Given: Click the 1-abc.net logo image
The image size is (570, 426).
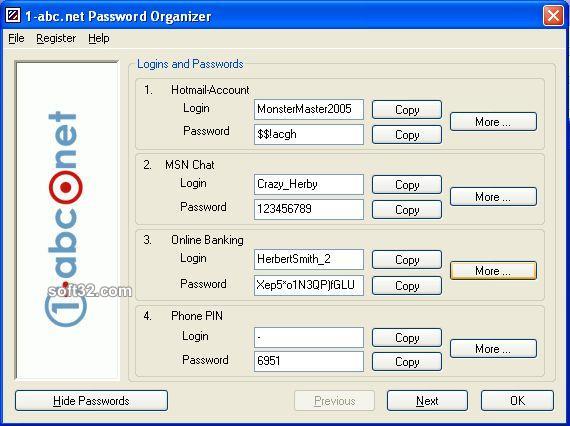Looking at the screenshot, I should [67, 221].
